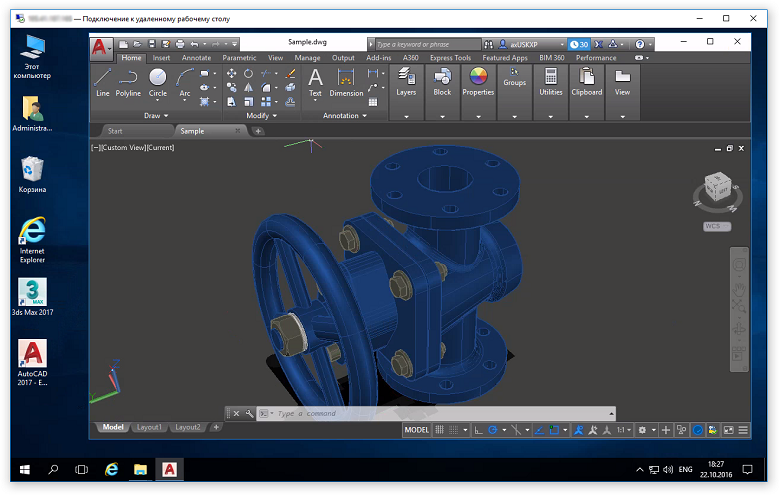Switch to the Insert ribbon tab

pyautogui.click(x=161, y=58)
